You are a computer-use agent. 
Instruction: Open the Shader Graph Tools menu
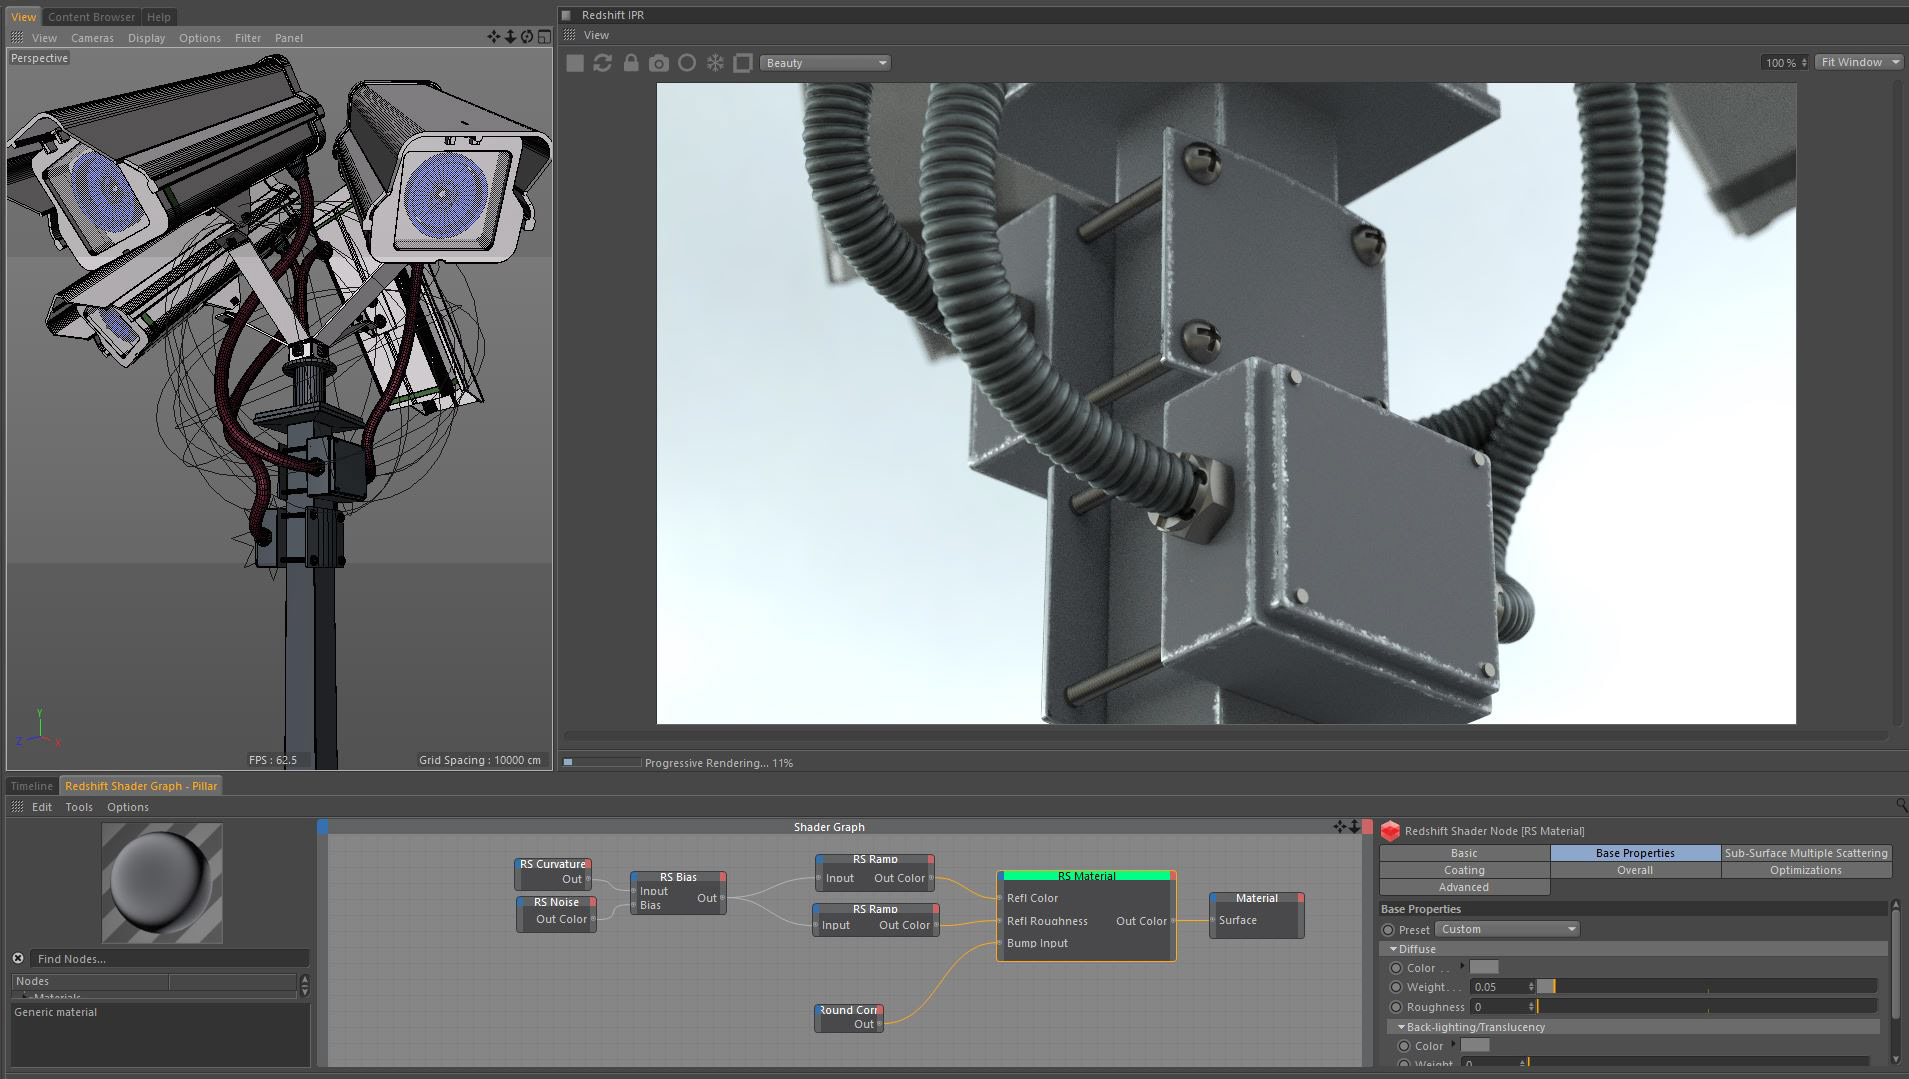tap(79, 807)
